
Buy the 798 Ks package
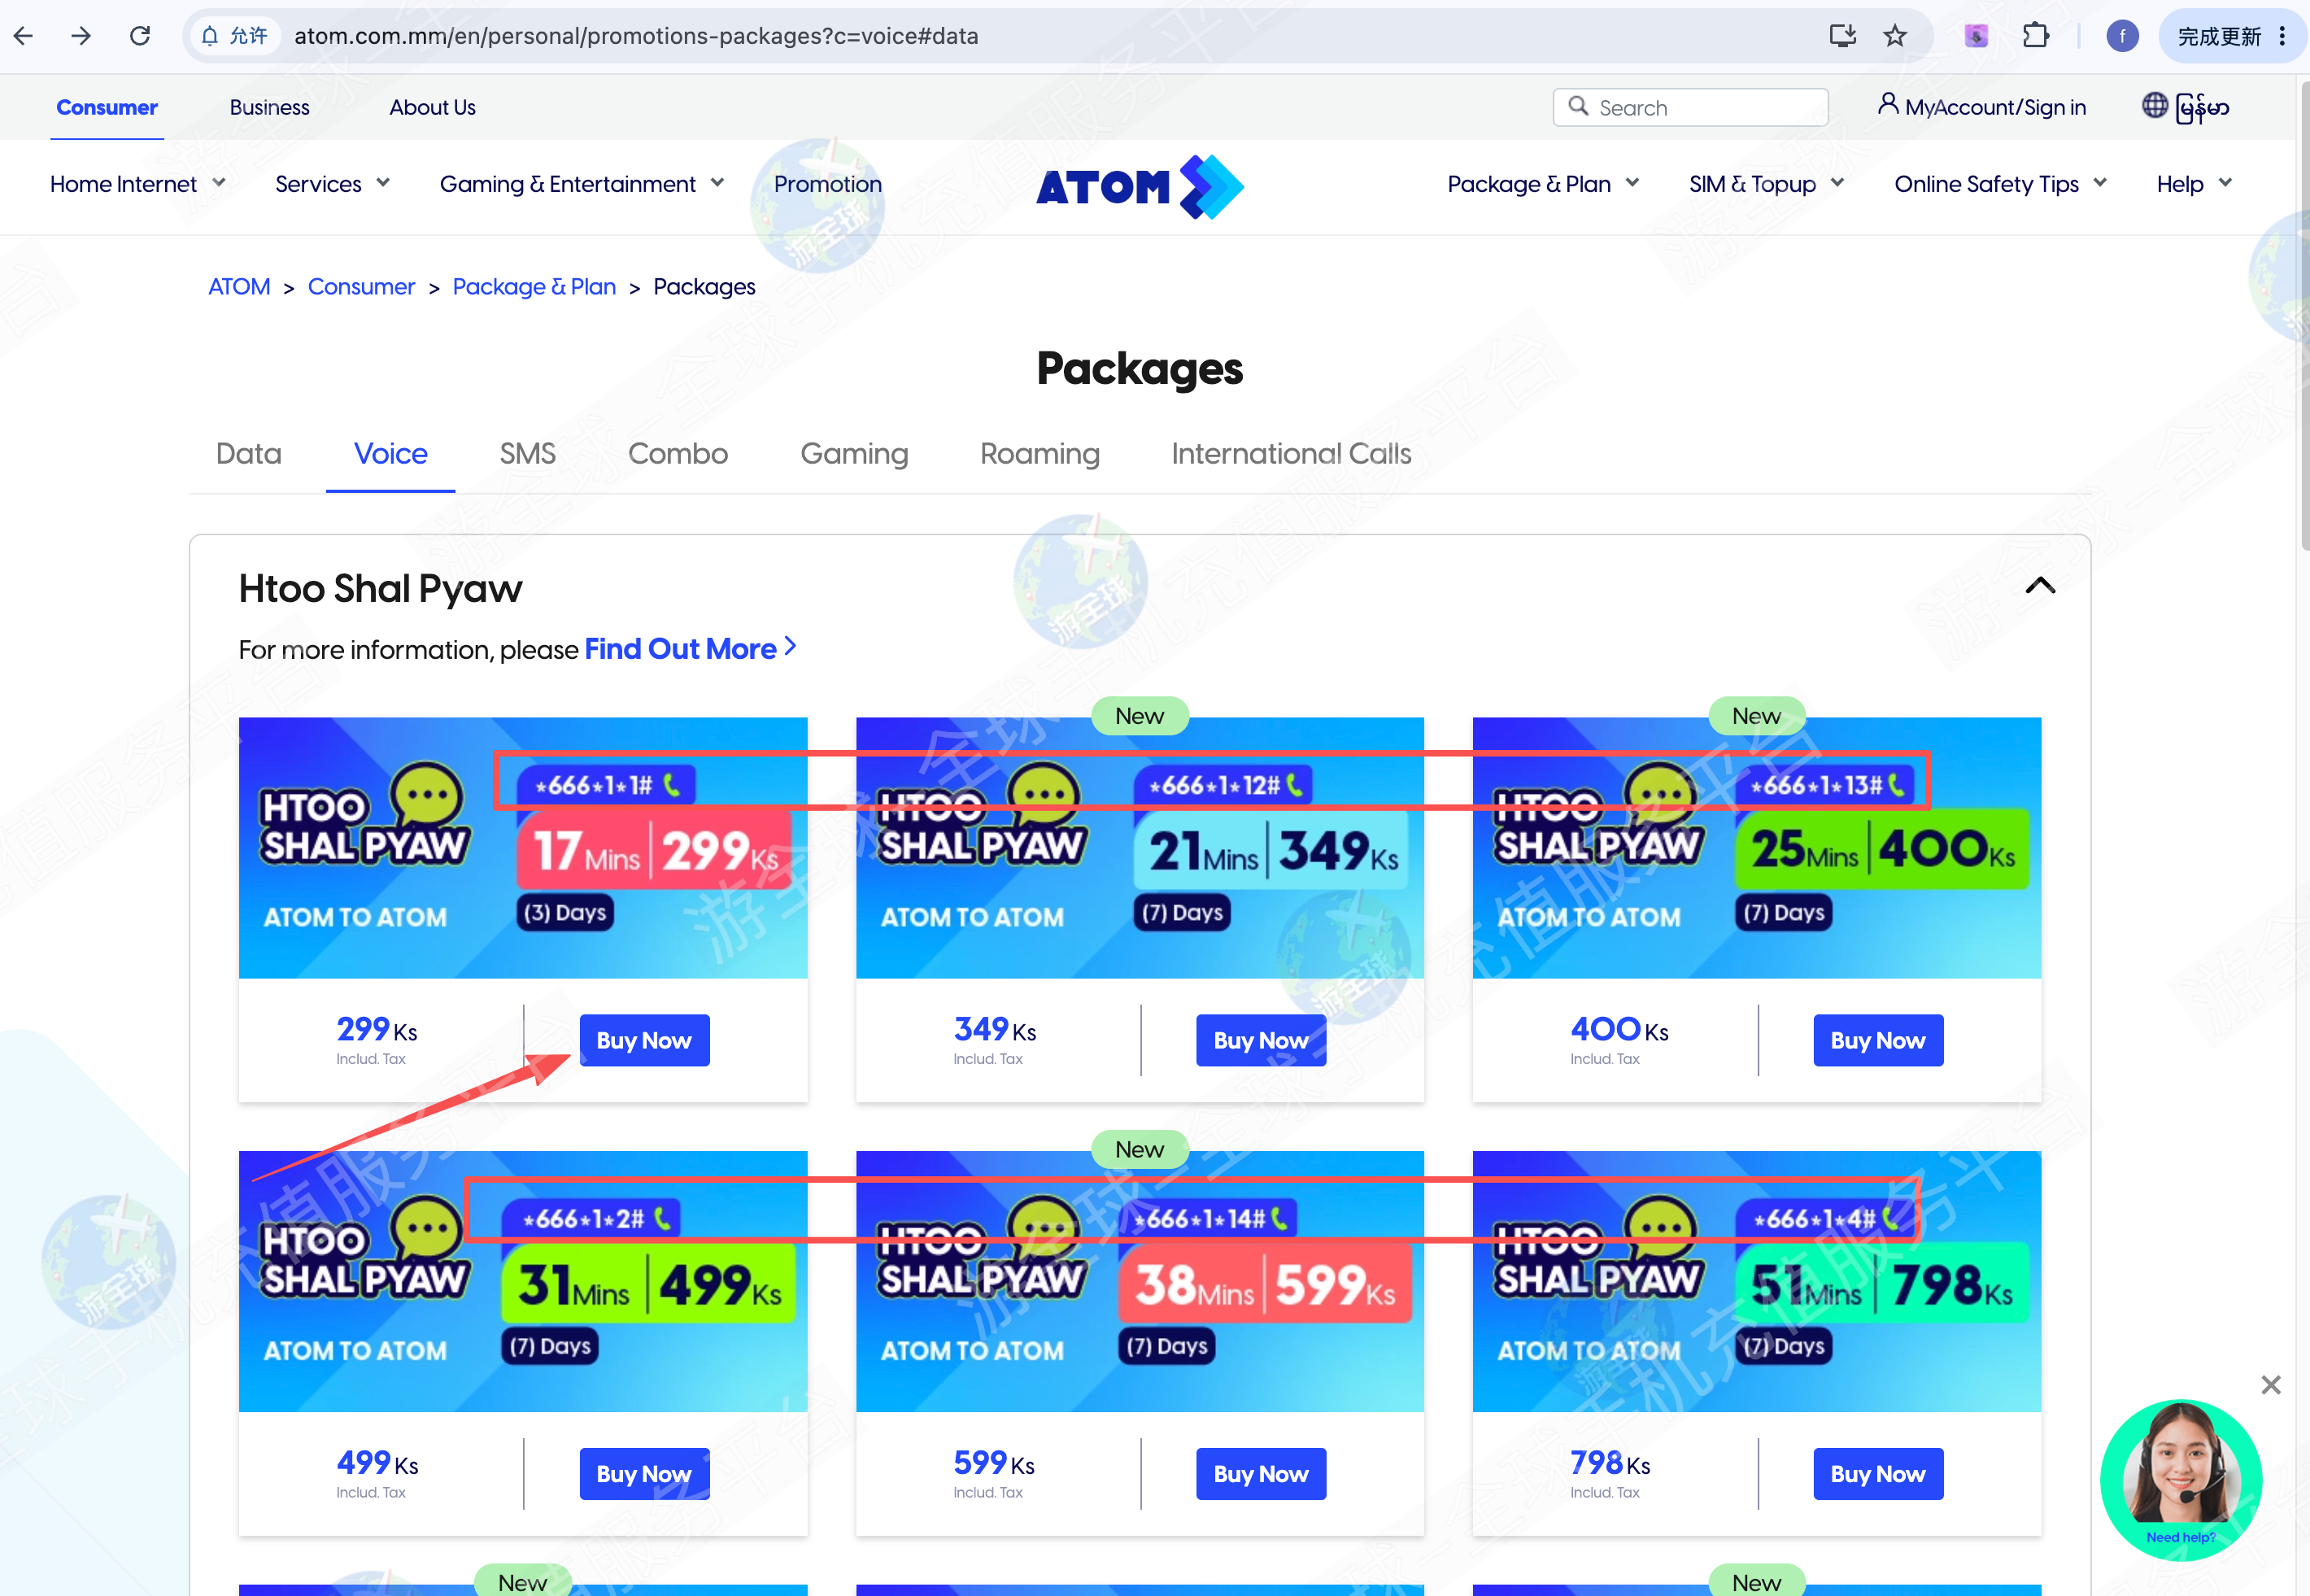[1878, 1474]
